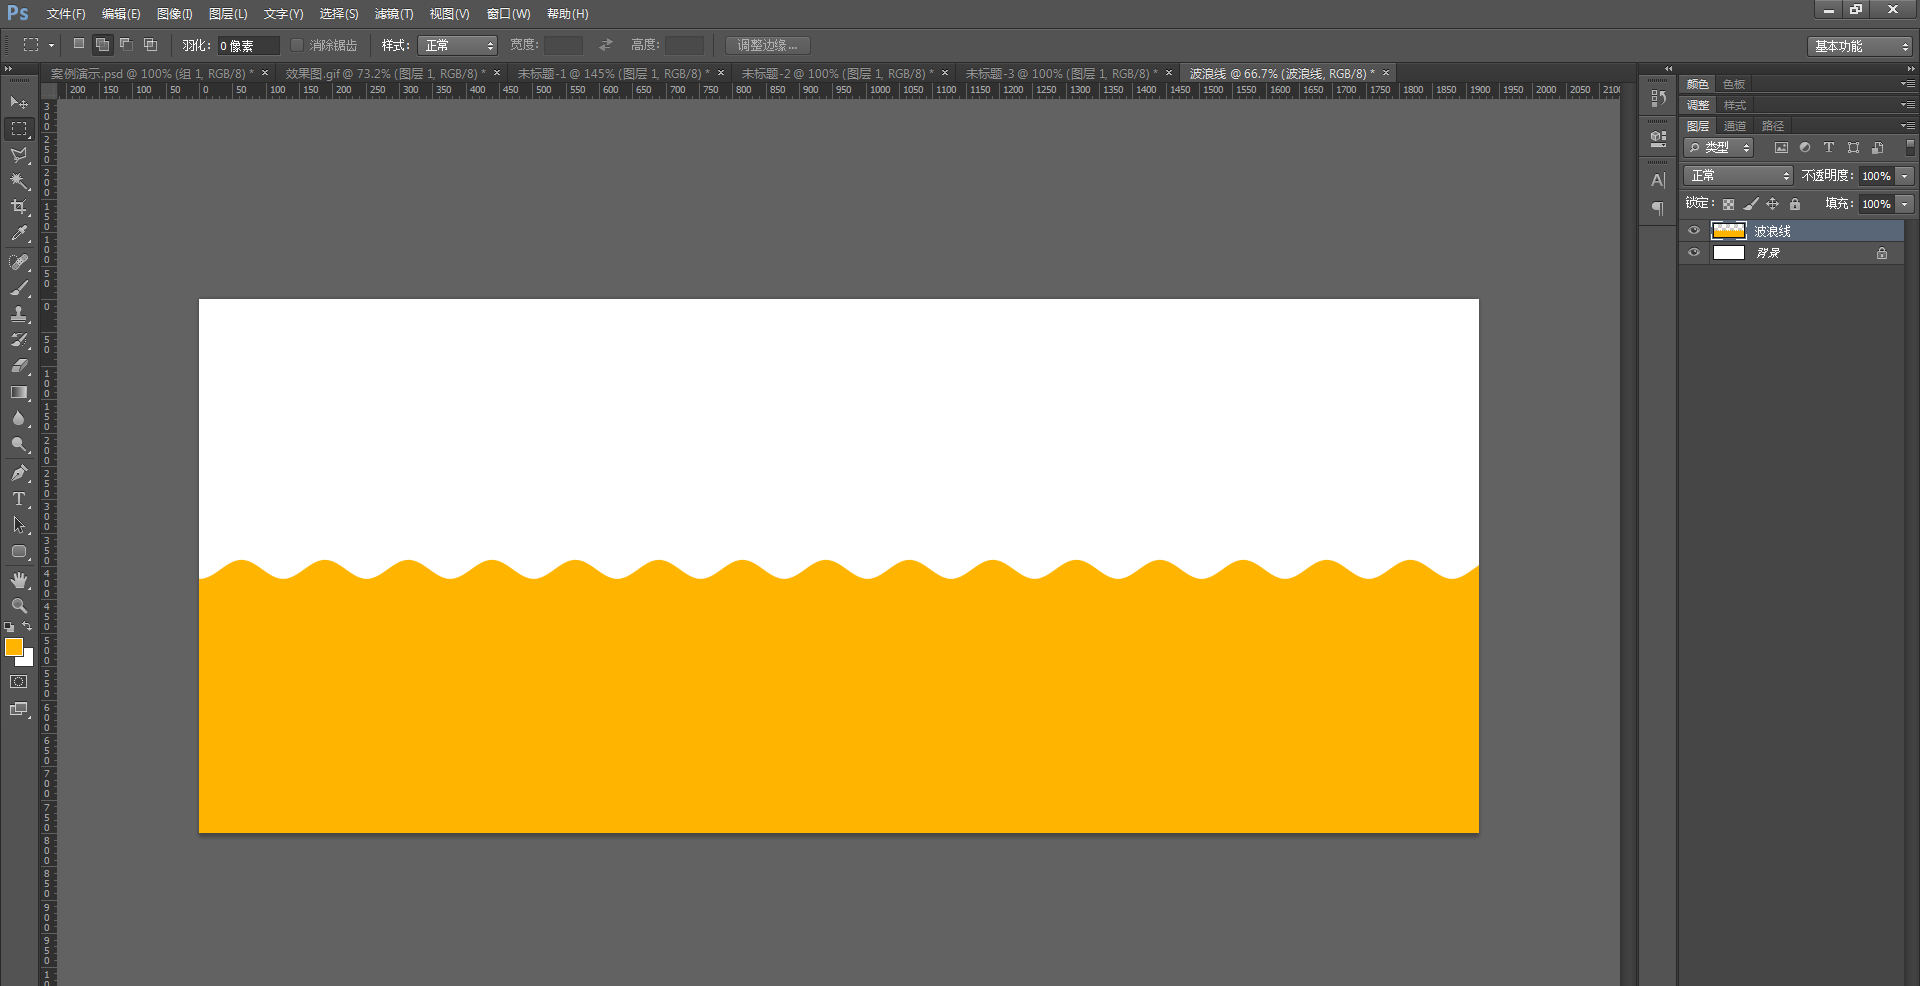Select the Eyedropper tool
The width and height of the screenshot is (1920, 986).
coord(19,234)
